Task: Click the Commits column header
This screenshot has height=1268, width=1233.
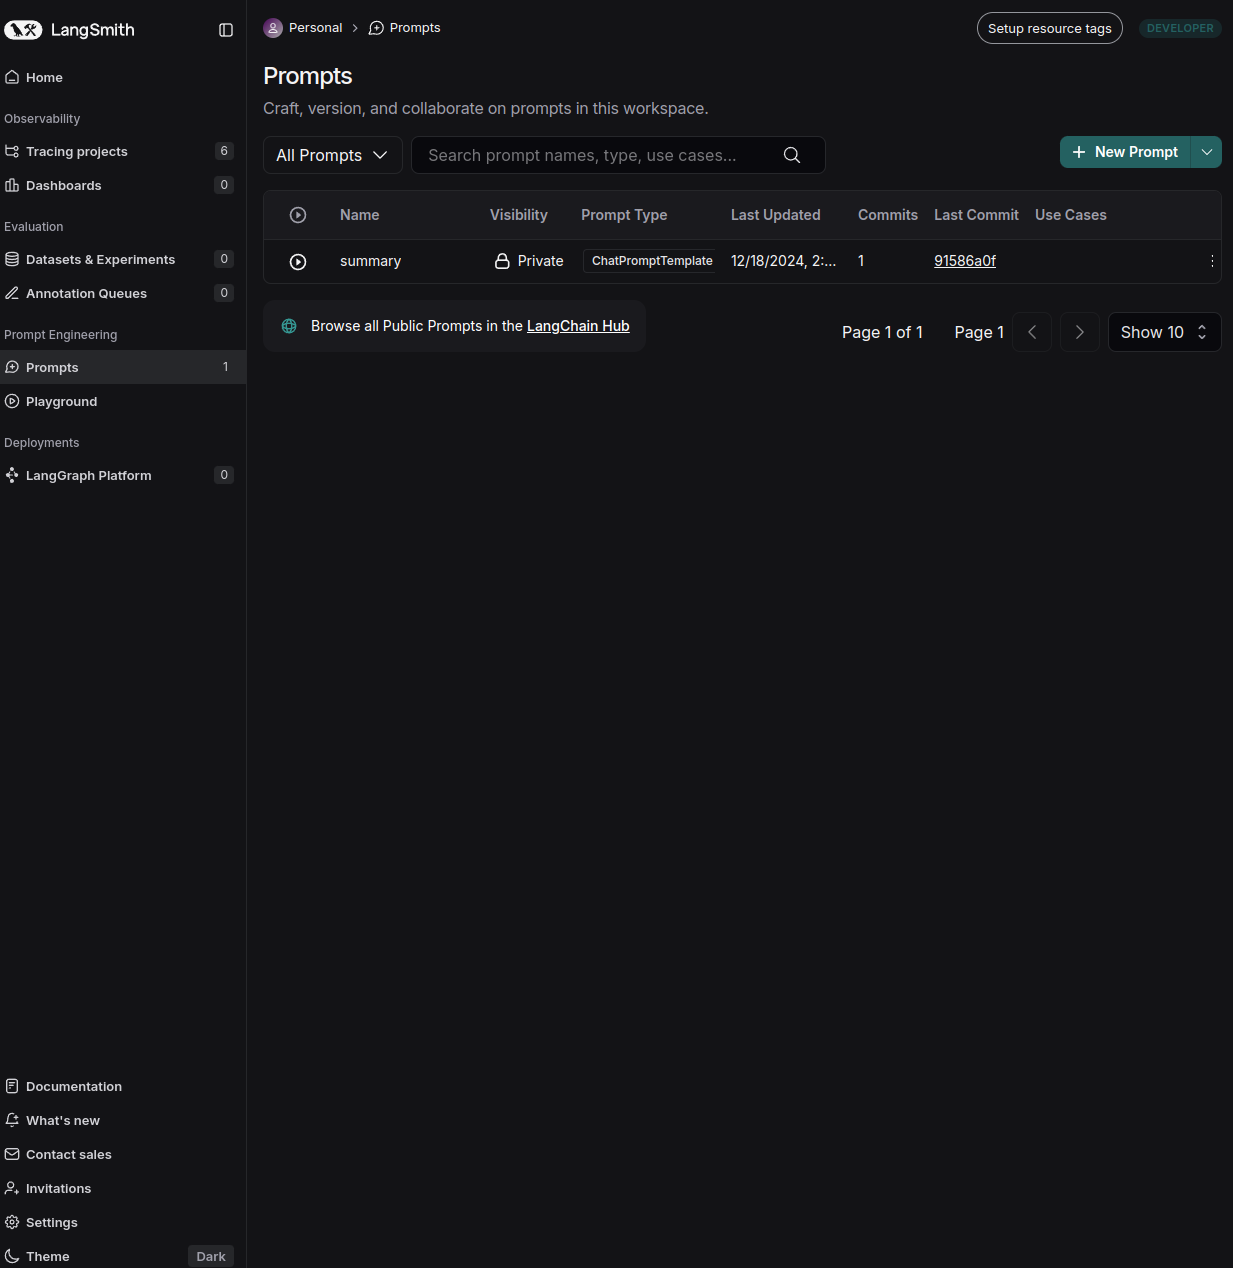Action: point(888,215)
